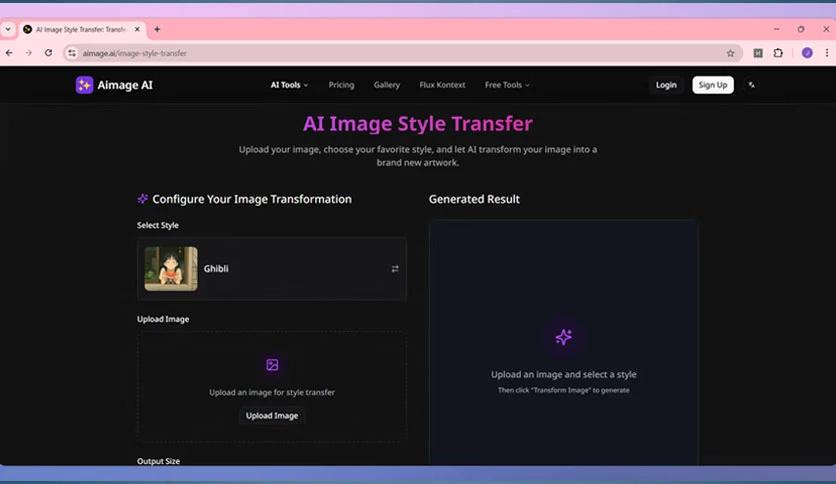Open the tab search chevron
This screenshot has width=836, height=484.
[x=8, y=29]
